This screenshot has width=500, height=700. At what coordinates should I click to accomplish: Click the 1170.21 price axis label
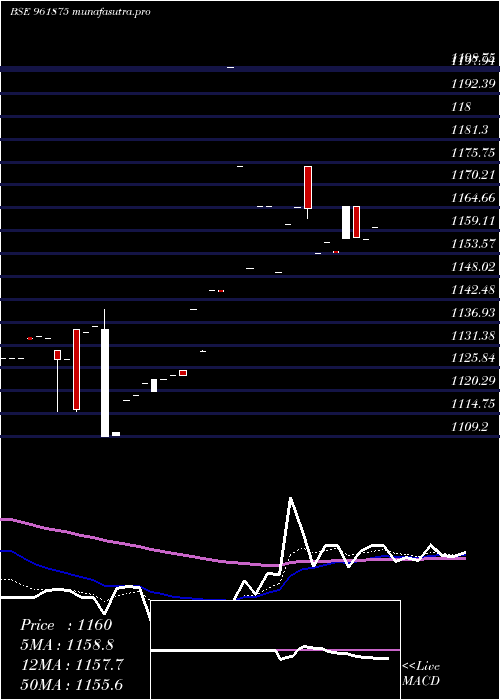point(473,175)
